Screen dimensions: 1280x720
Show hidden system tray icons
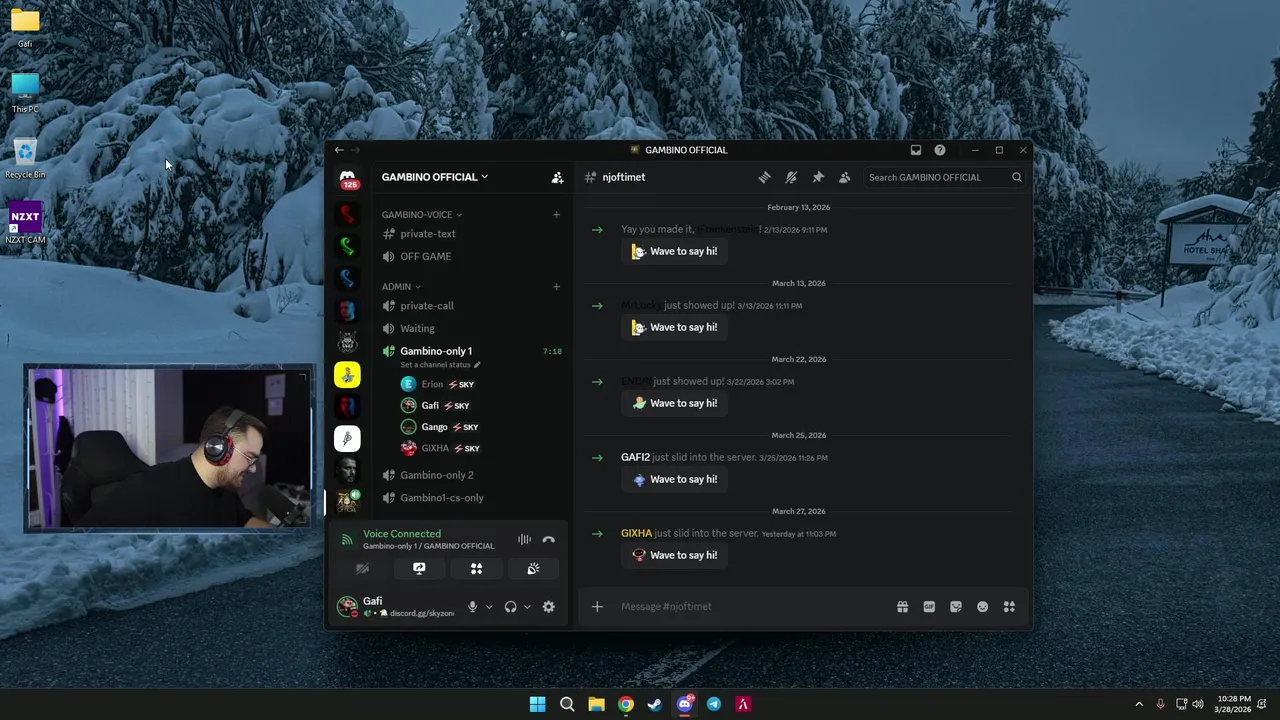click(x=1138, y=704)
